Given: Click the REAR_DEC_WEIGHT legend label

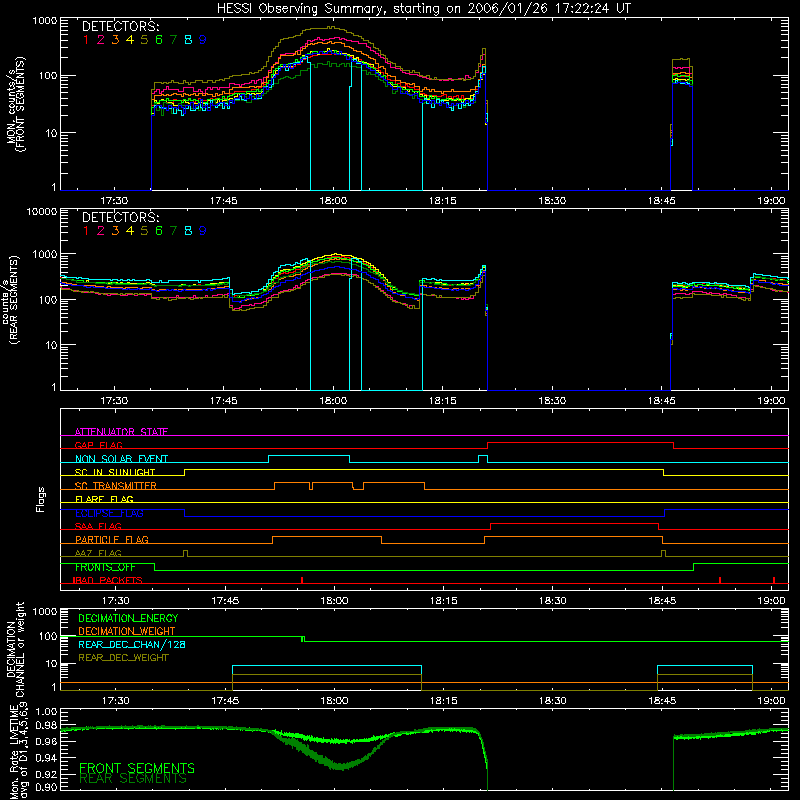Looking at the screenshot, I should click(x=123, y=658).
